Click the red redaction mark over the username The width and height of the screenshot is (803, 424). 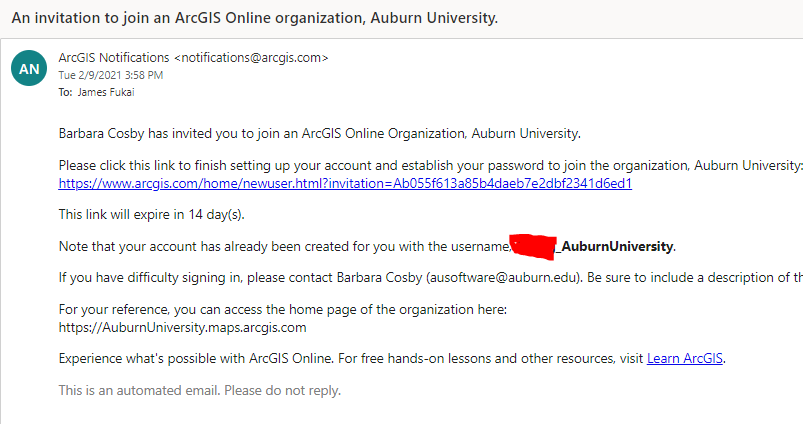(x=534, y=246)
